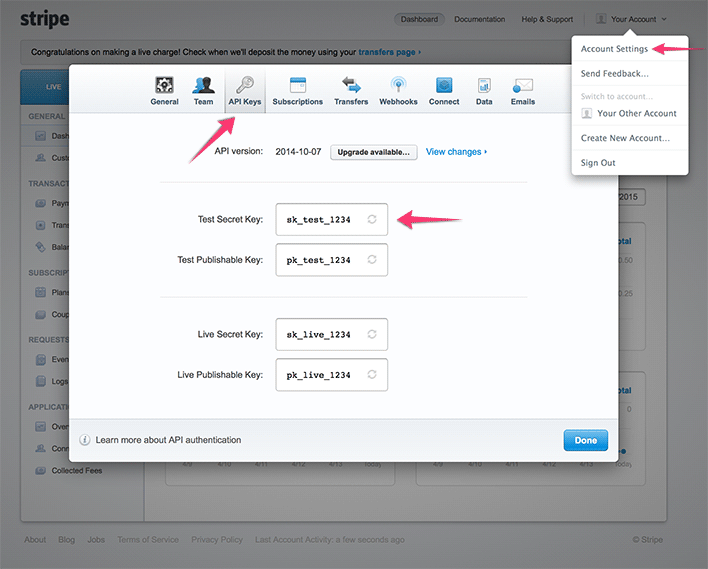Screen dimensions: 708x569
Task: Click the Done button
Action: (x=586, y=440)
